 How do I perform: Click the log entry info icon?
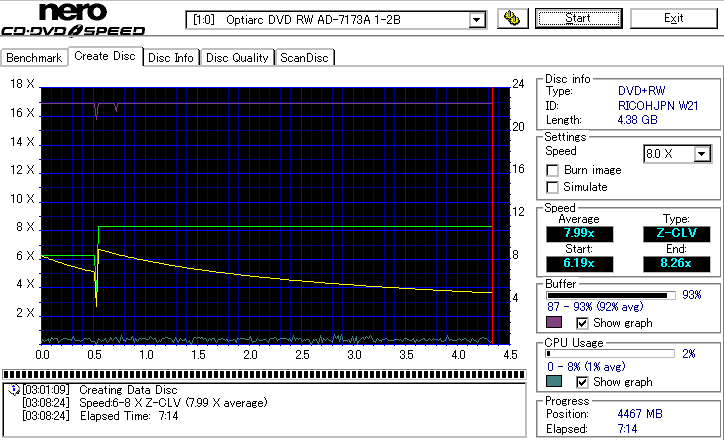coord(14,390)
